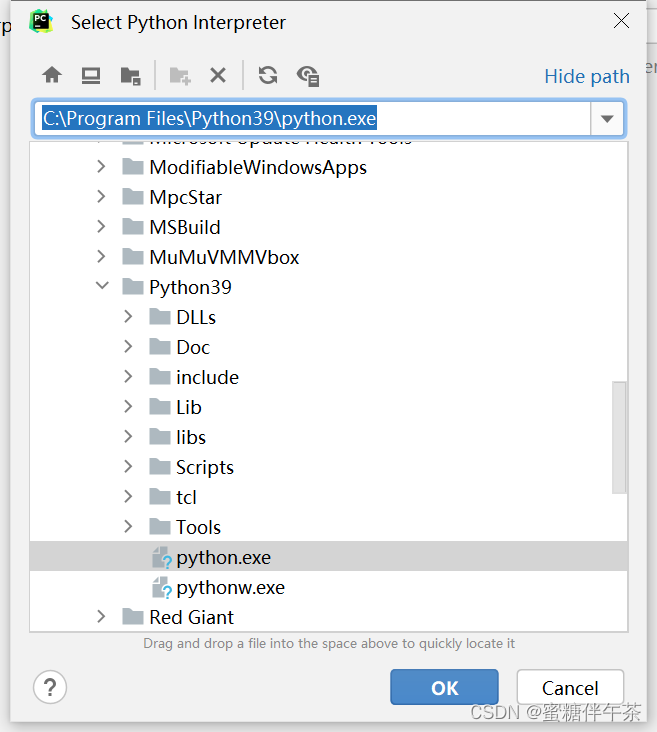Select the tcl folder row

(329, 497)
